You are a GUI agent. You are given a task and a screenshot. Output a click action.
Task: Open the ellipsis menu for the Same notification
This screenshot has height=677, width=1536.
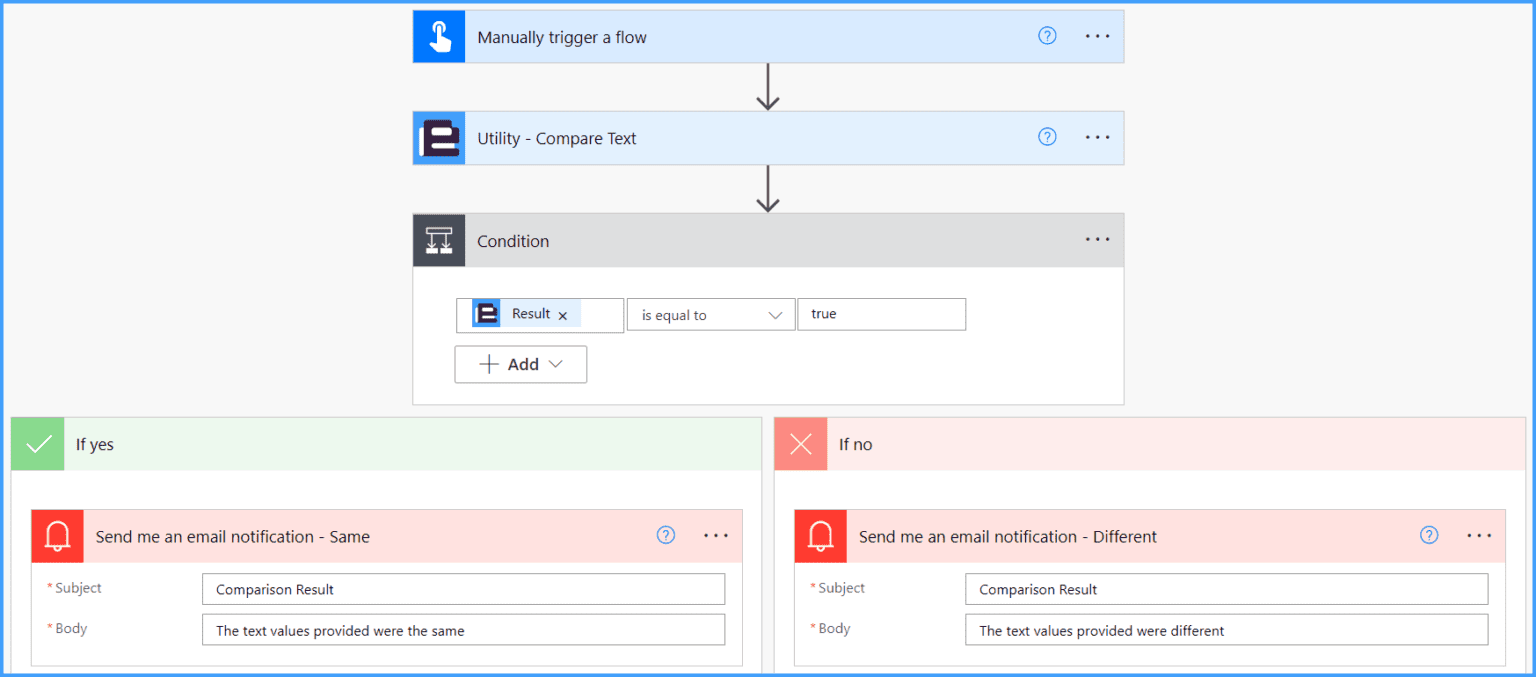(x=716, y=536)
